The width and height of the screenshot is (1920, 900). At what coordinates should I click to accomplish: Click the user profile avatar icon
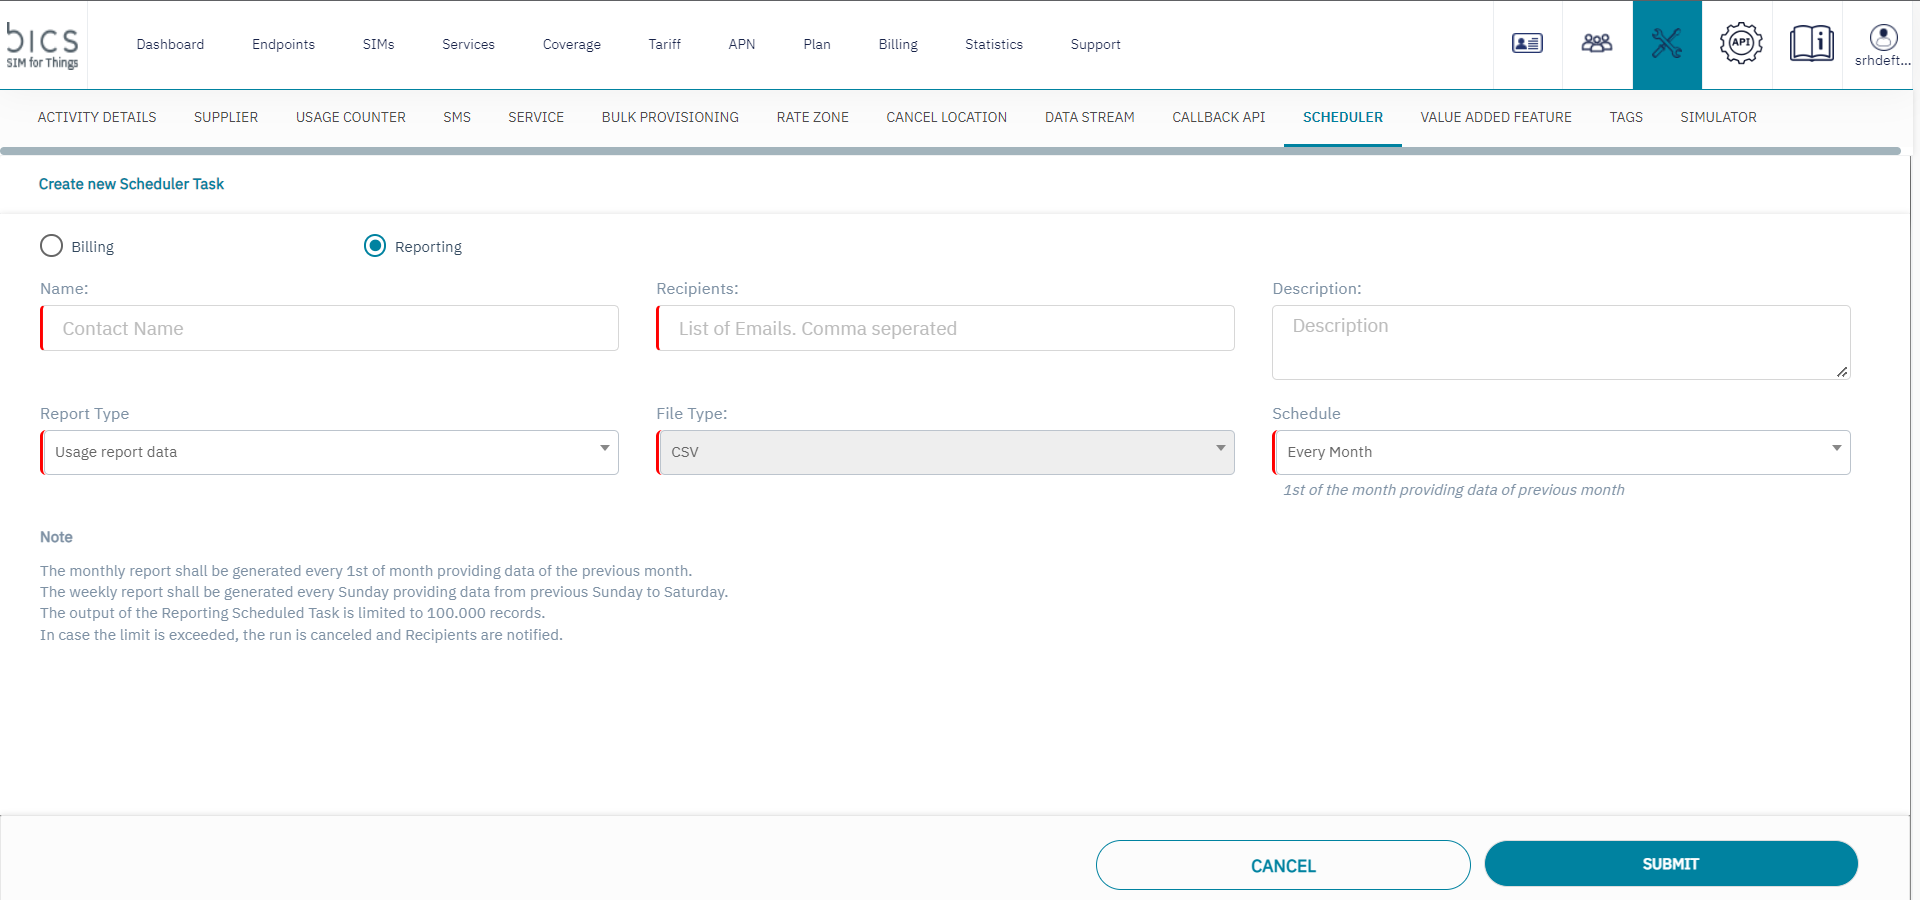(1883, 38)
